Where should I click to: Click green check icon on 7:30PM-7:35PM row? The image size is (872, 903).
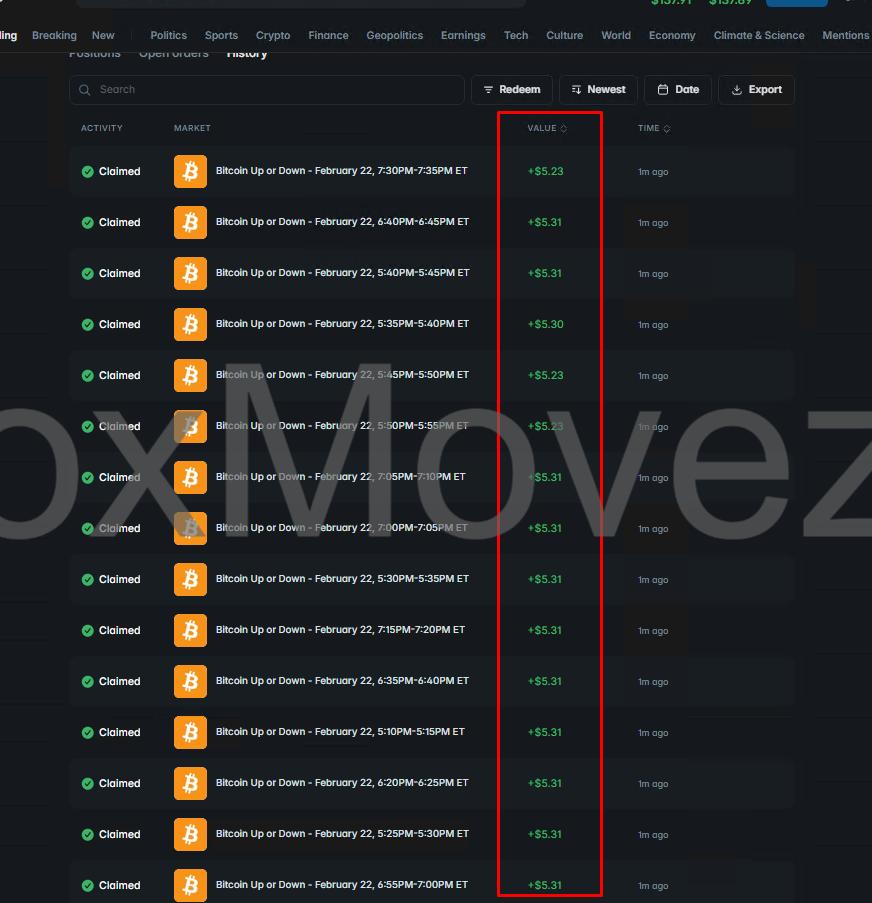click(x=88, y=172)
